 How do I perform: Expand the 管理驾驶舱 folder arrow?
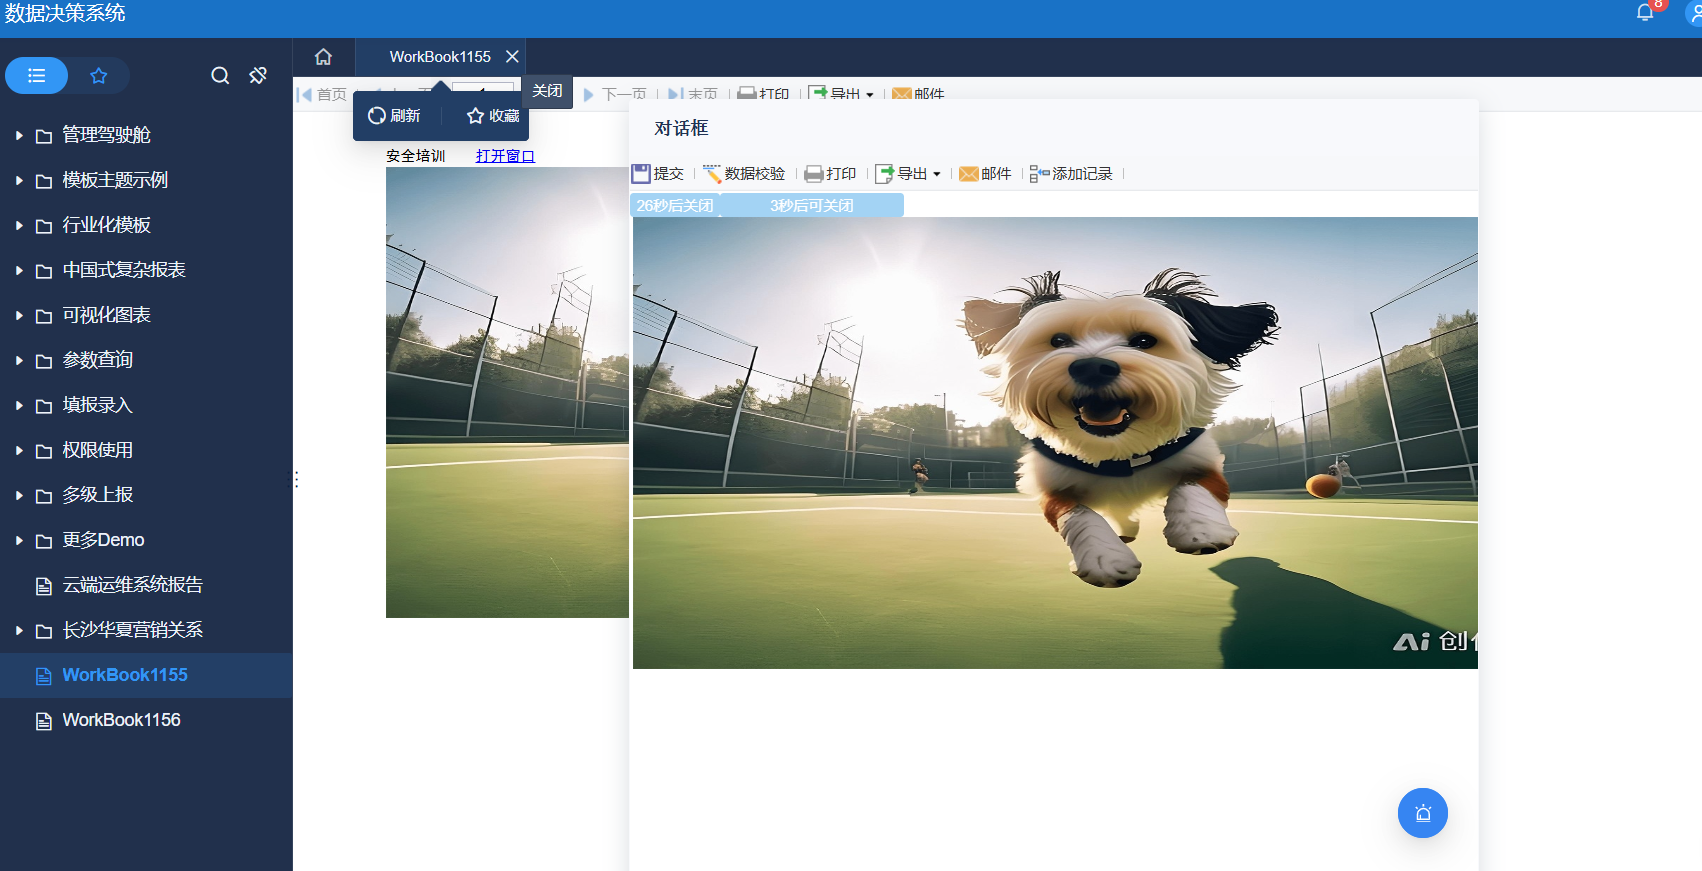(x=19, y=135)
